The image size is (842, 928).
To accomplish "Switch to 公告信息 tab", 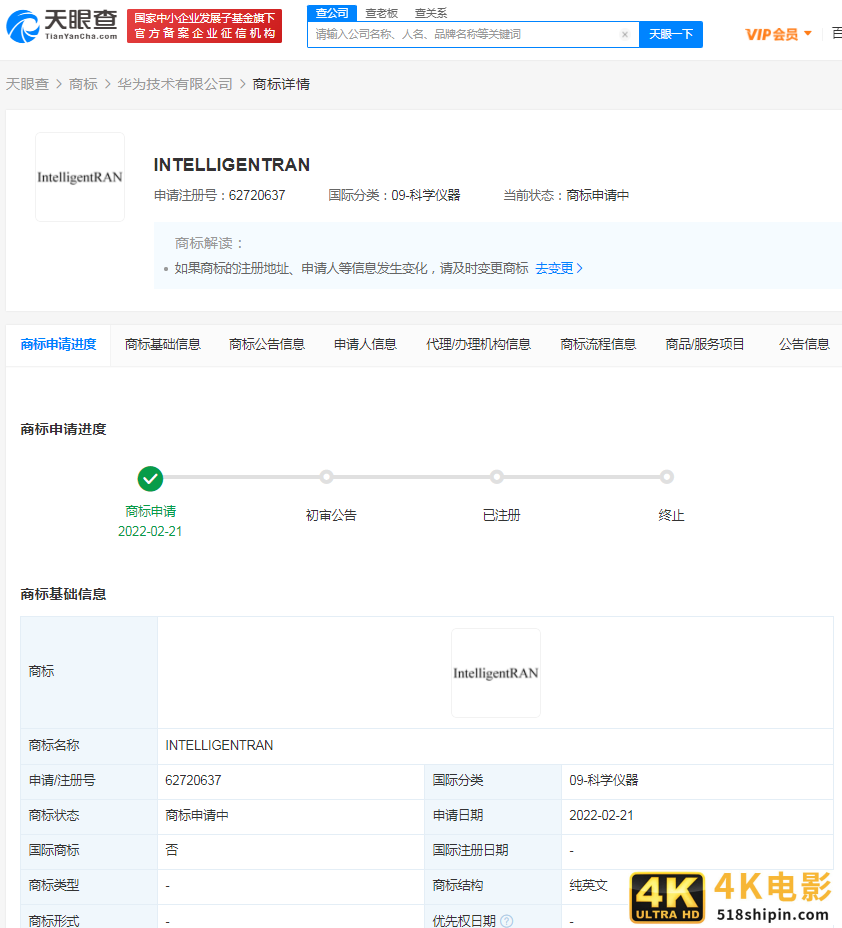I will [x=804, y=344].
